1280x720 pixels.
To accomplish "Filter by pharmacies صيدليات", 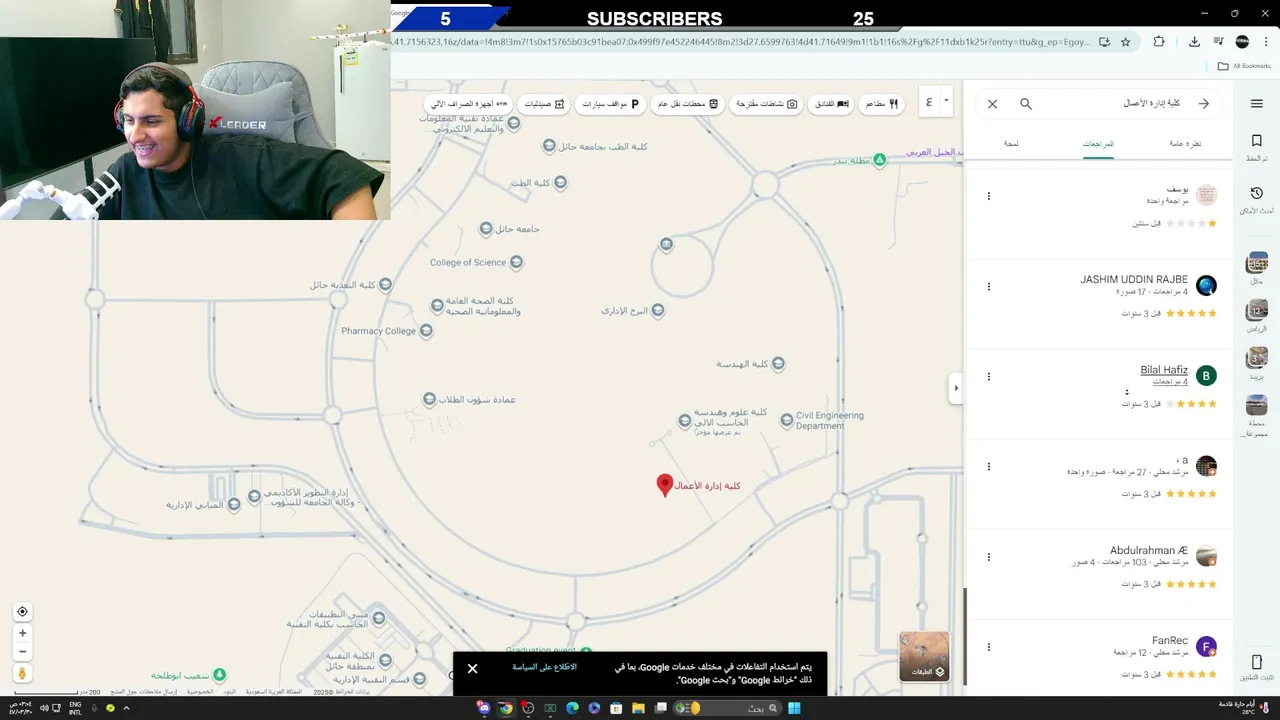I will point(545,104).
